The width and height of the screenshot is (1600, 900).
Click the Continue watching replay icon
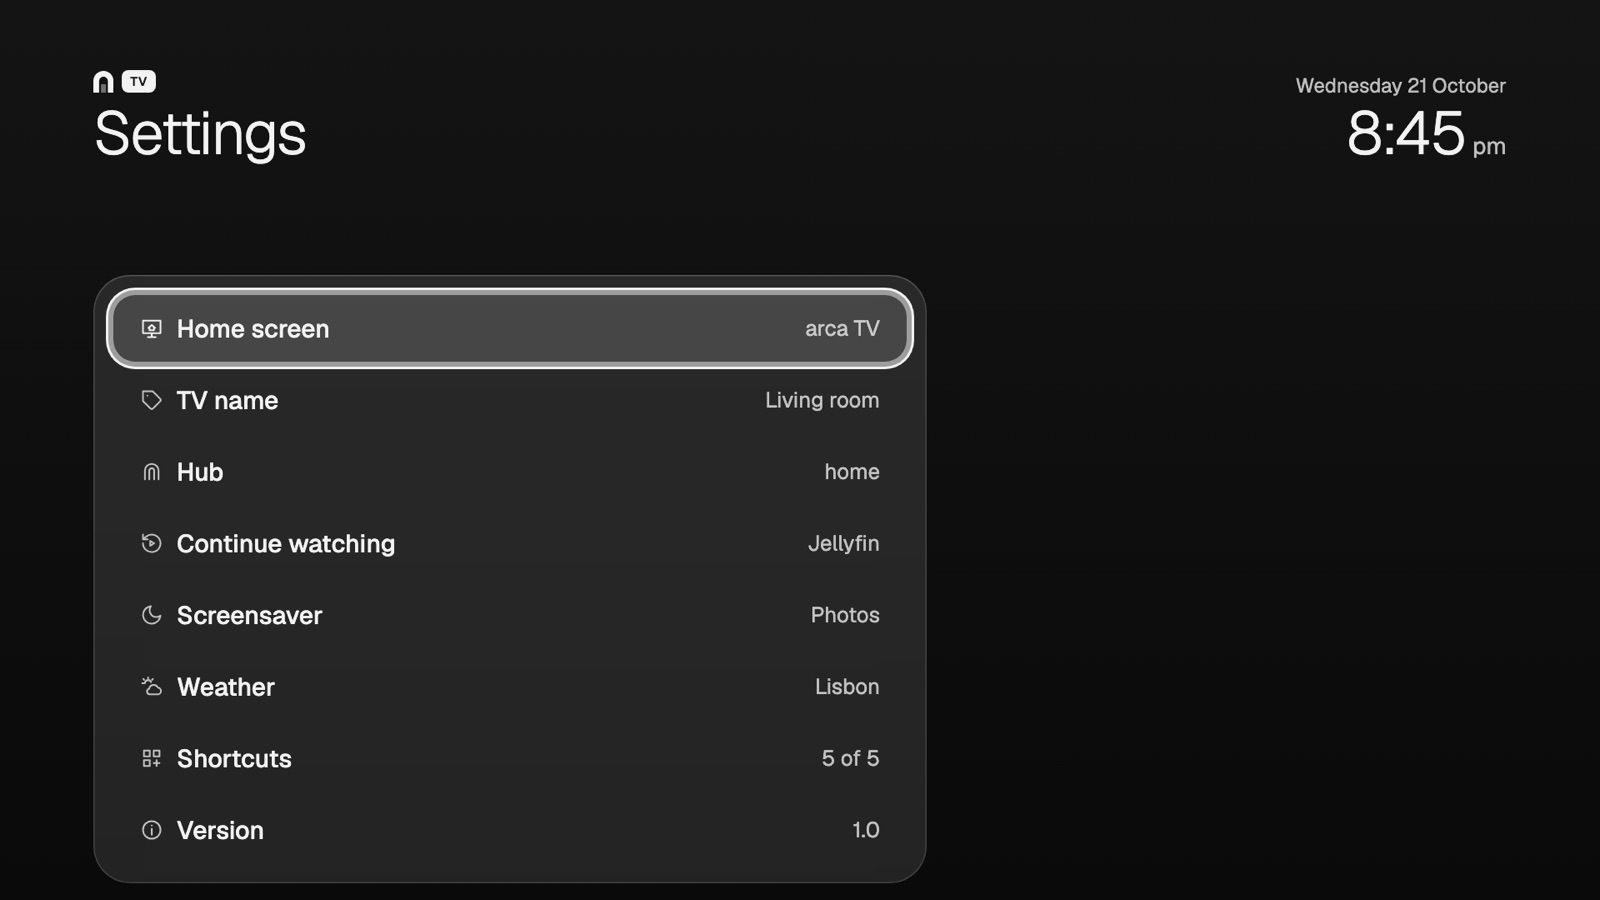(151, 543)
